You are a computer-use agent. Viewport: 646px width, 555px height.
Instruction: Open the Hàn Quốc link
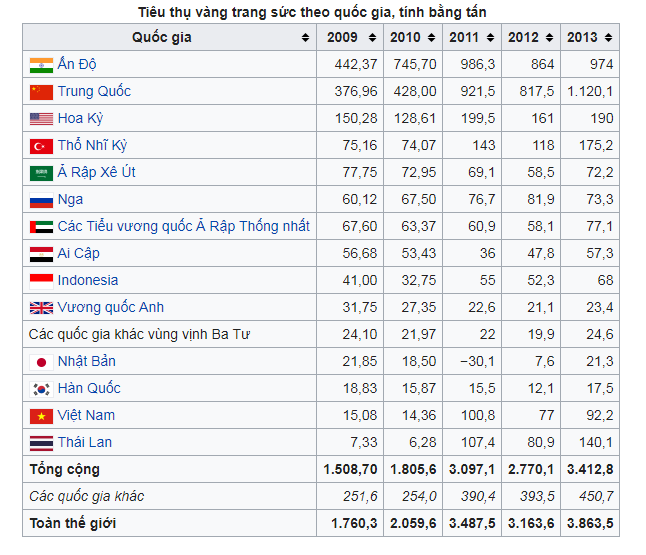point(89,388)
